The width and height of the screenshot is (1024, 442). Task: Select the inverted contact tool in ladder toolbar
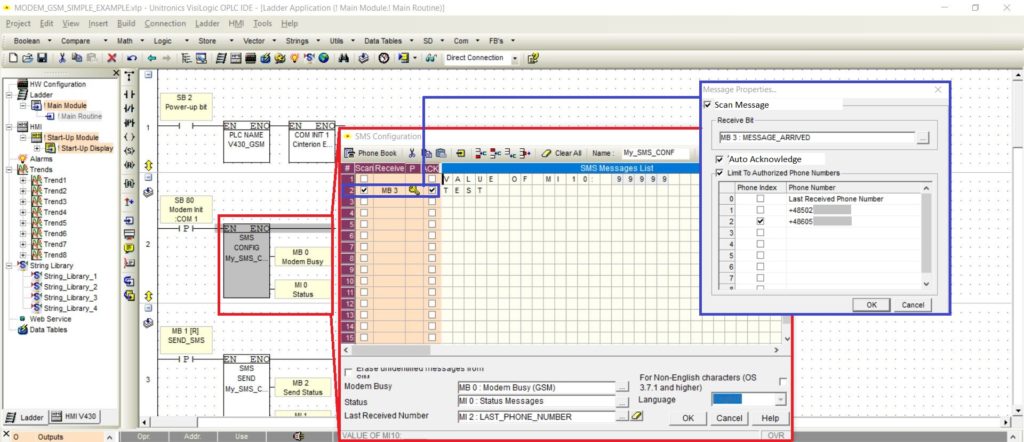(129, 108)
